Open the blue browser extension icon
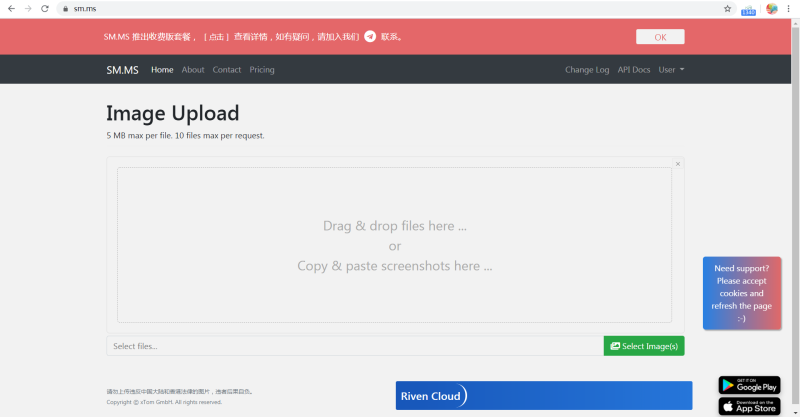This screenshot has width=800, height=417. 748,10
